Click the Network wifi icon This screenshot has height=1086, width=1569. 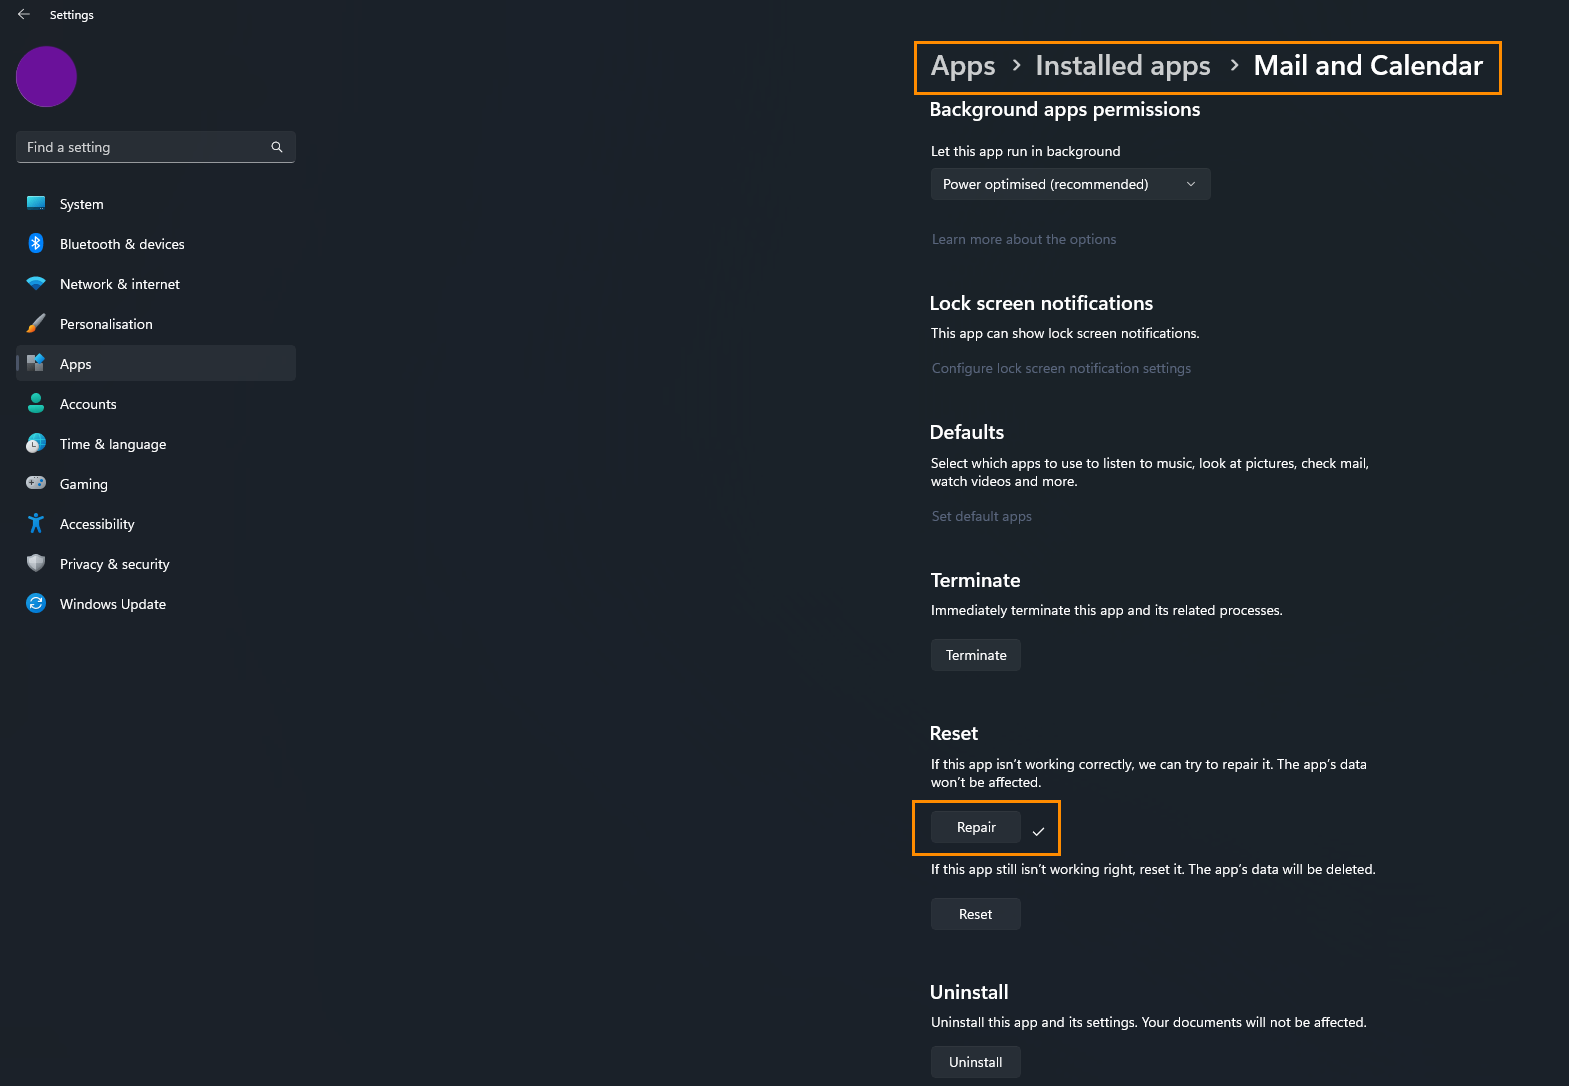[x=36, y=283]
